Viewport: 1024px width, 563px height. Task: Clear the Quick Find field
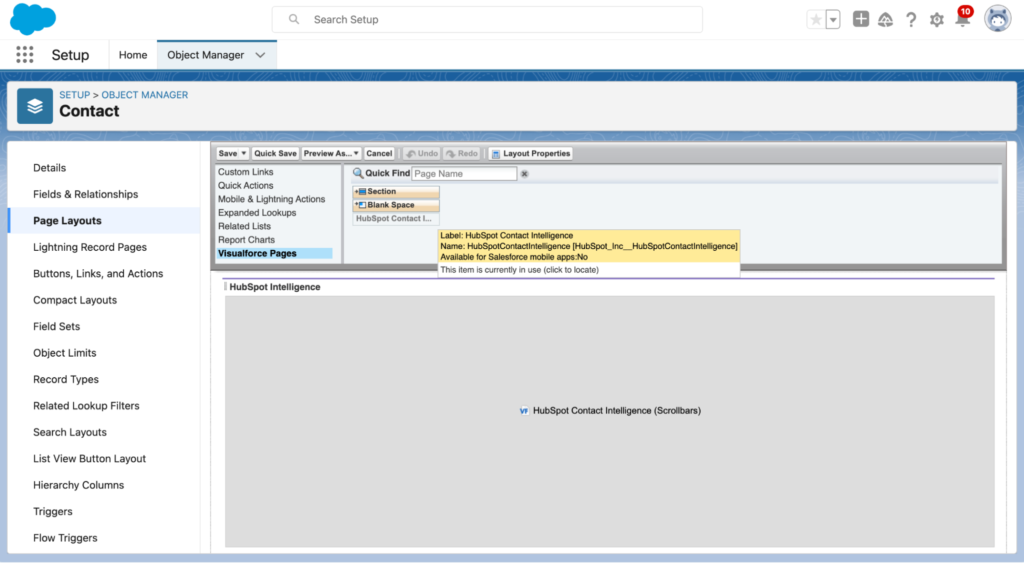tap(524, 174)
